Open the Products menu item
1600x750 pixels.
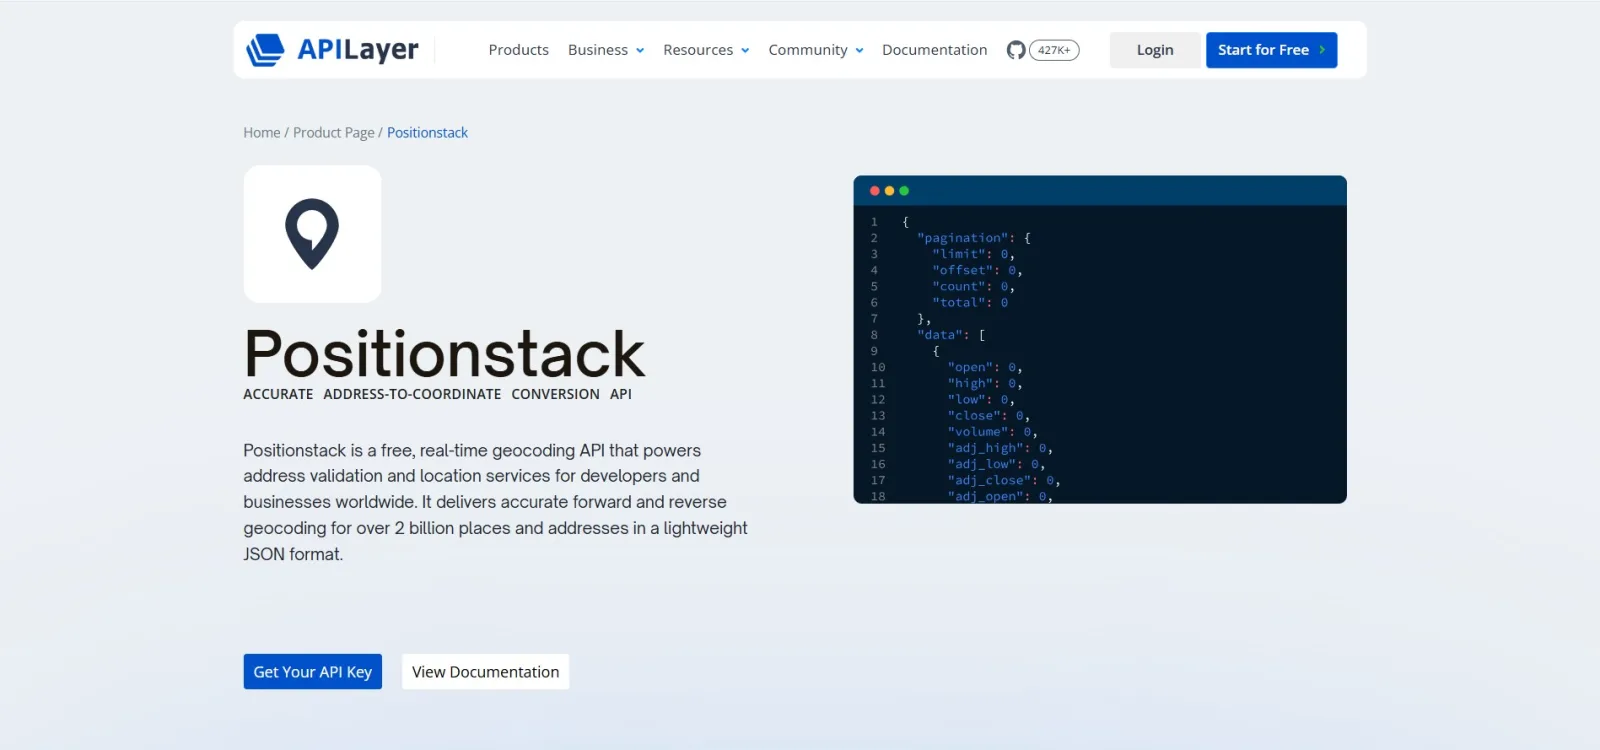click(x=518, y=50)
